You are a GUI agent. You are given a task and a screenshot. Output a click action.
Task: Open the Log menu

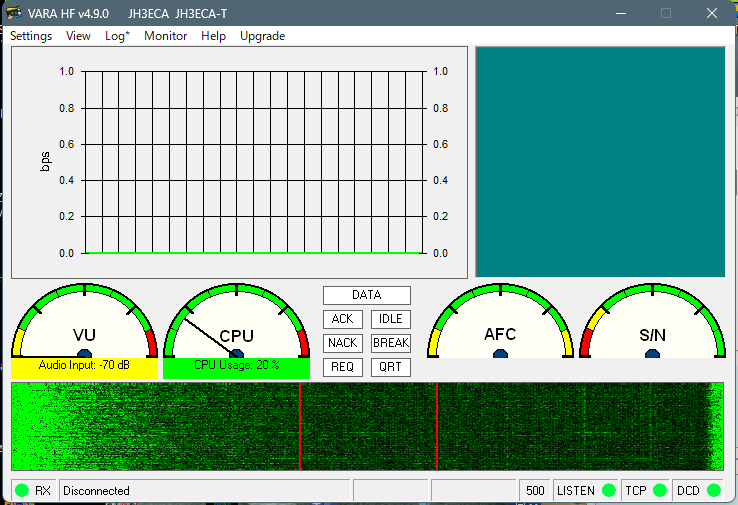pyautogui.click(x=117, y=36)
